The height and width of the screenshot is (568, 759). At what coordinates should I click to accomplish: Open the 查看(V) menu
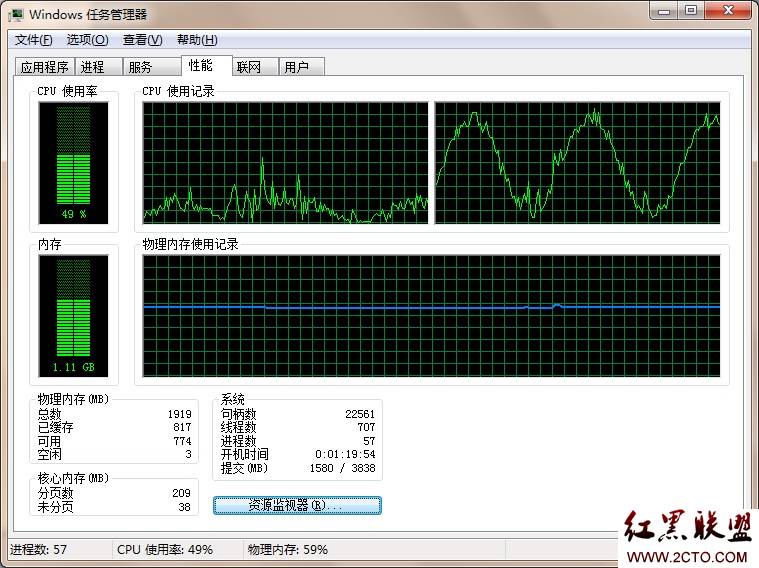click(x=142, y=40)
